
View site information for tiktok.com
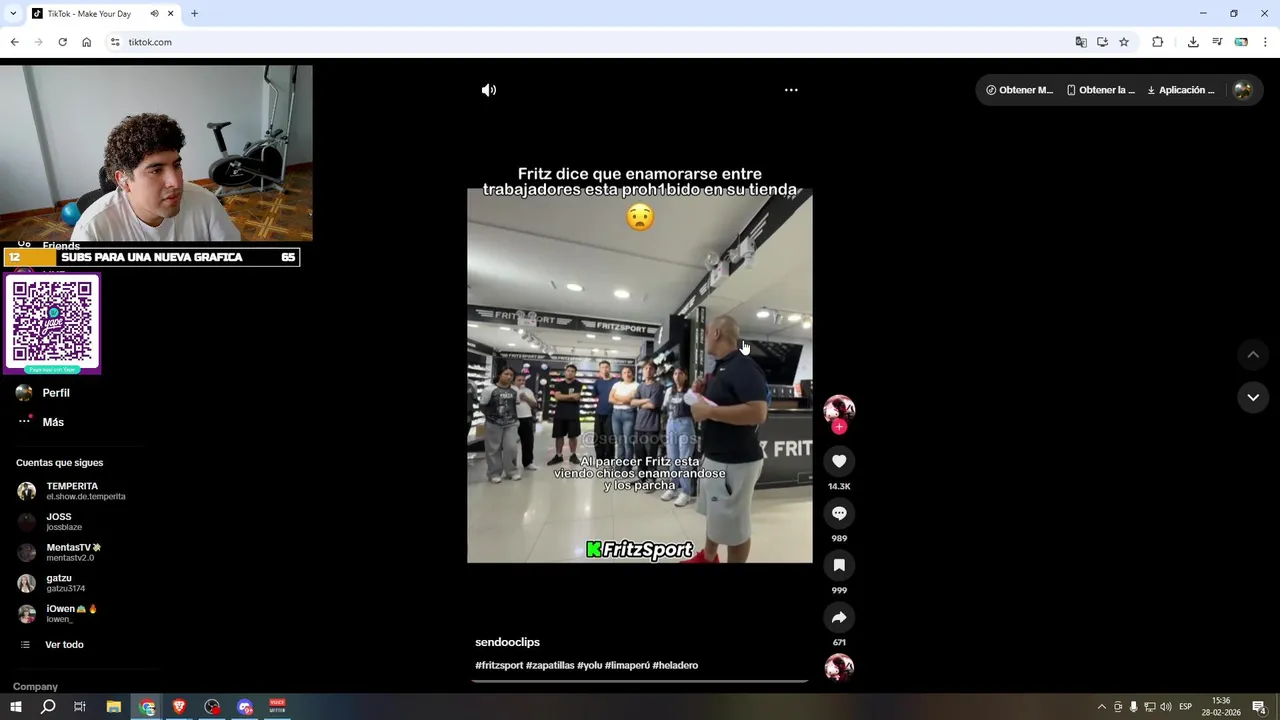(x=115, y=42)
